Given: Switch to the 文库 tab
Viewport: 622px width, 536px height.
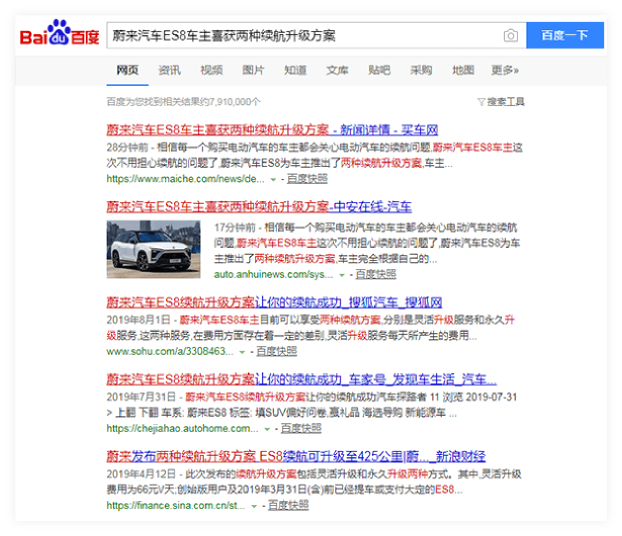Looking at the screenshot, I should [x=337, y=70].
